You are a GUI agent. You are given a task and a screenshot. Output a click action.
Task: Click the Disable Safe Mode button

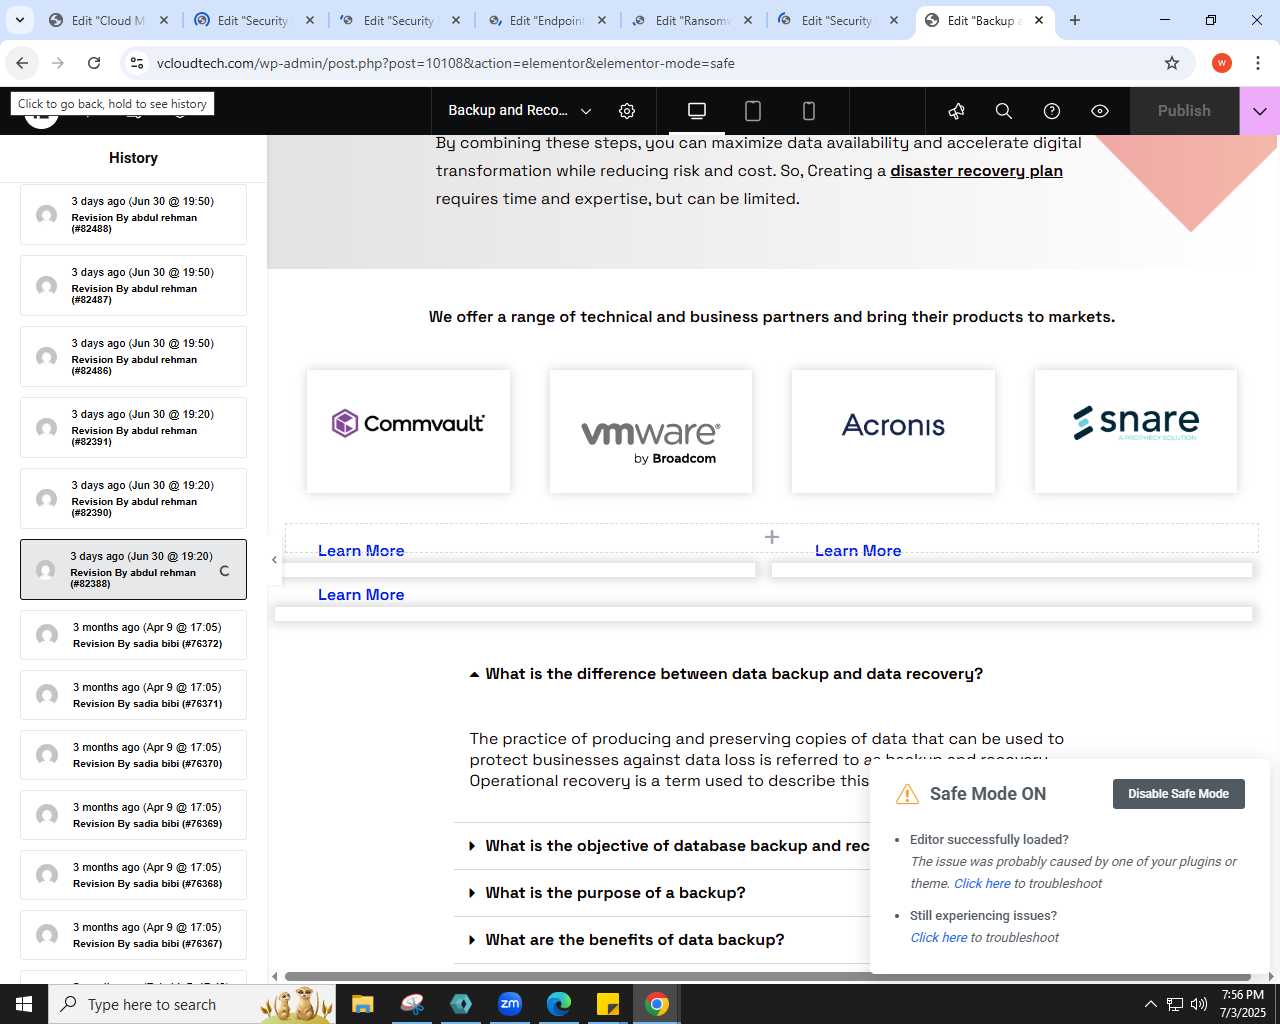tap(1178, 794)
